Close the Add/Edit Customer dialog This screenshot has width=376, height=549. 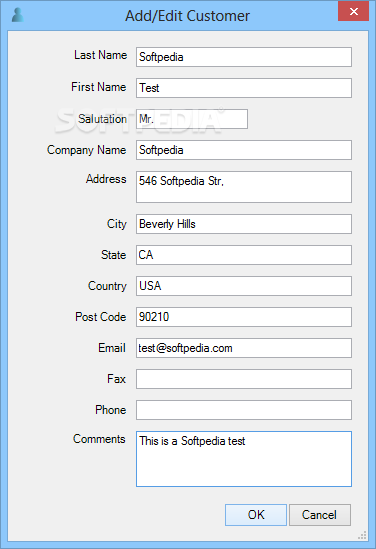[353, 11]
